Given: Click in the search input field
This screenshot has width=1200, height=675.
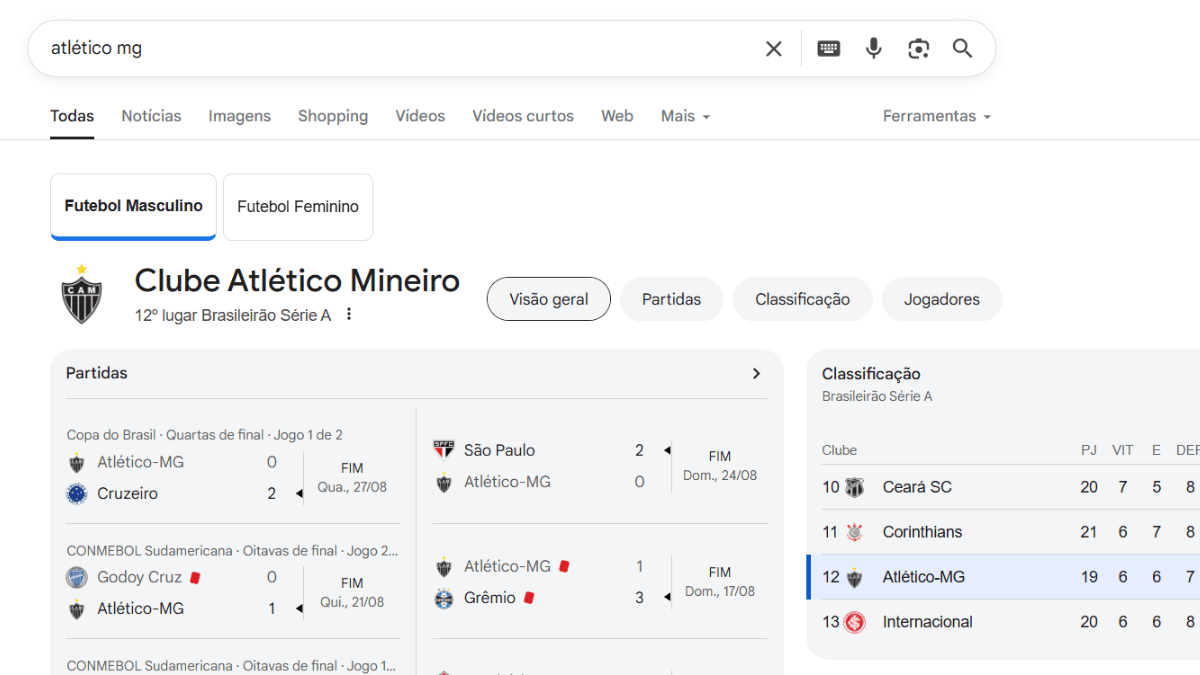Looking at the screenshot, I should click(x=400, y=49).
